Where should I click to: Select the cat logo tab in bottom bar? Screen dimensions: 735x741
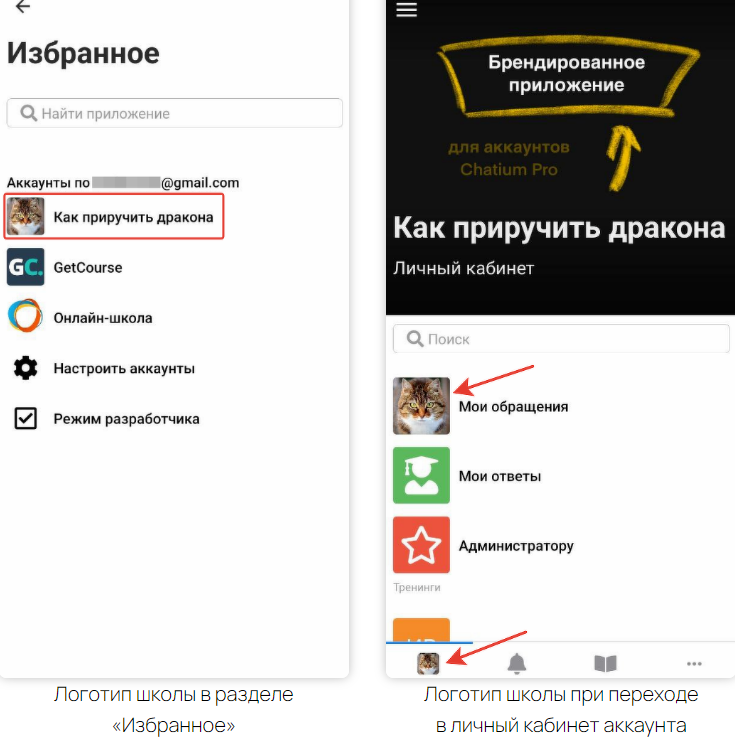(x=428, y=663)
